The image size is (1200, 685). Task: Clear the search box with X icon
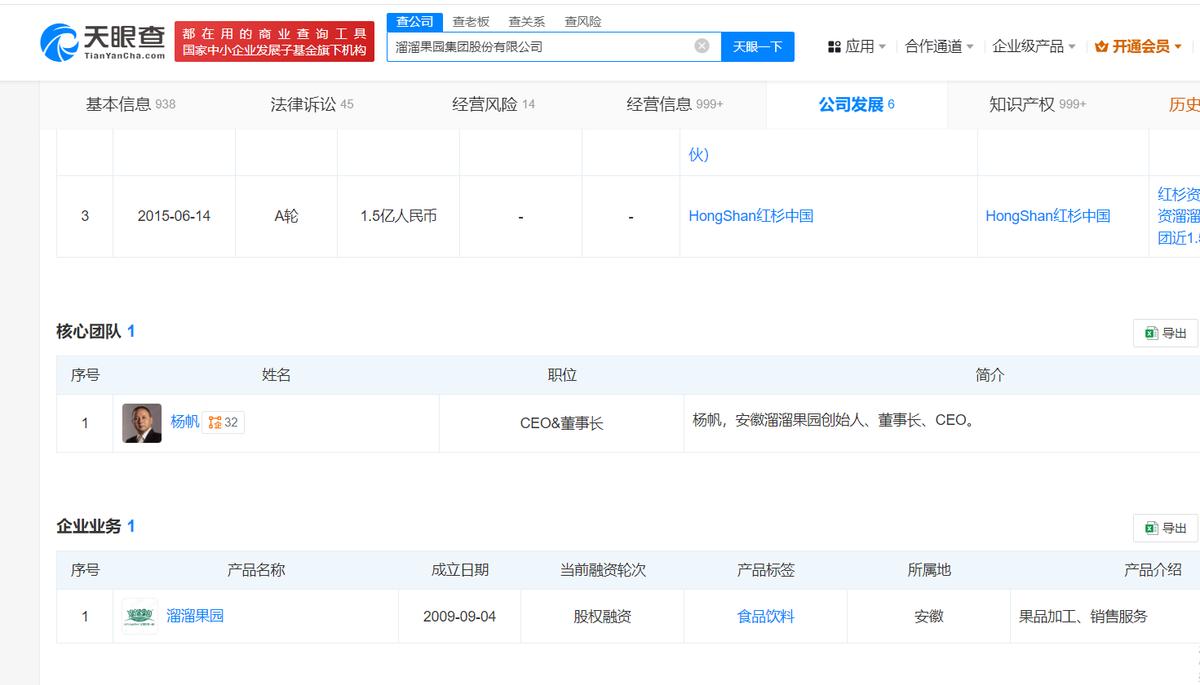pos(702,46)
